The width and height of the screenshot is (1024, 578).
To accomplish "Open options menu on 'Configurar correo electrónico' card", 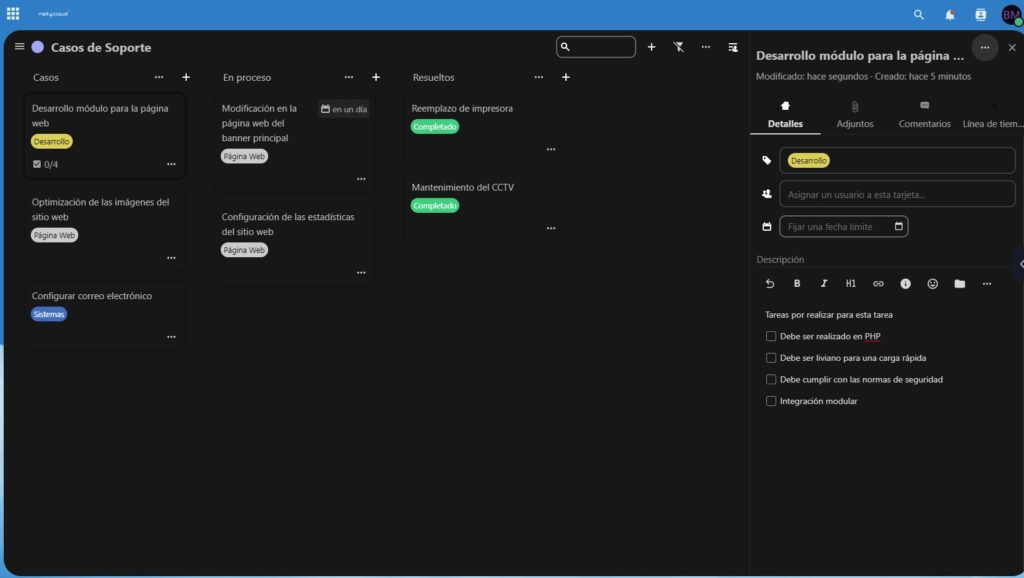I will (x=171, y=337).
